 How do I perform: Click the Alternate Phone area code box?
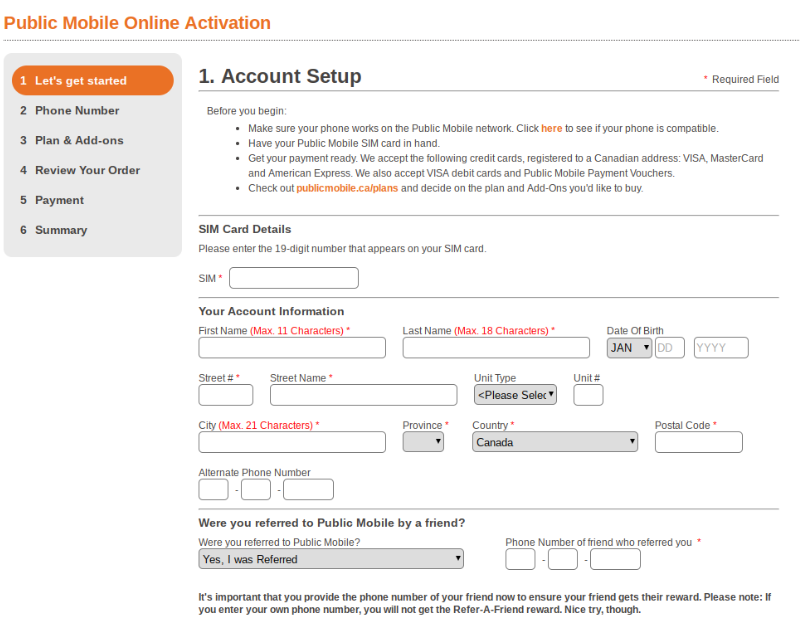coord(214,490)
